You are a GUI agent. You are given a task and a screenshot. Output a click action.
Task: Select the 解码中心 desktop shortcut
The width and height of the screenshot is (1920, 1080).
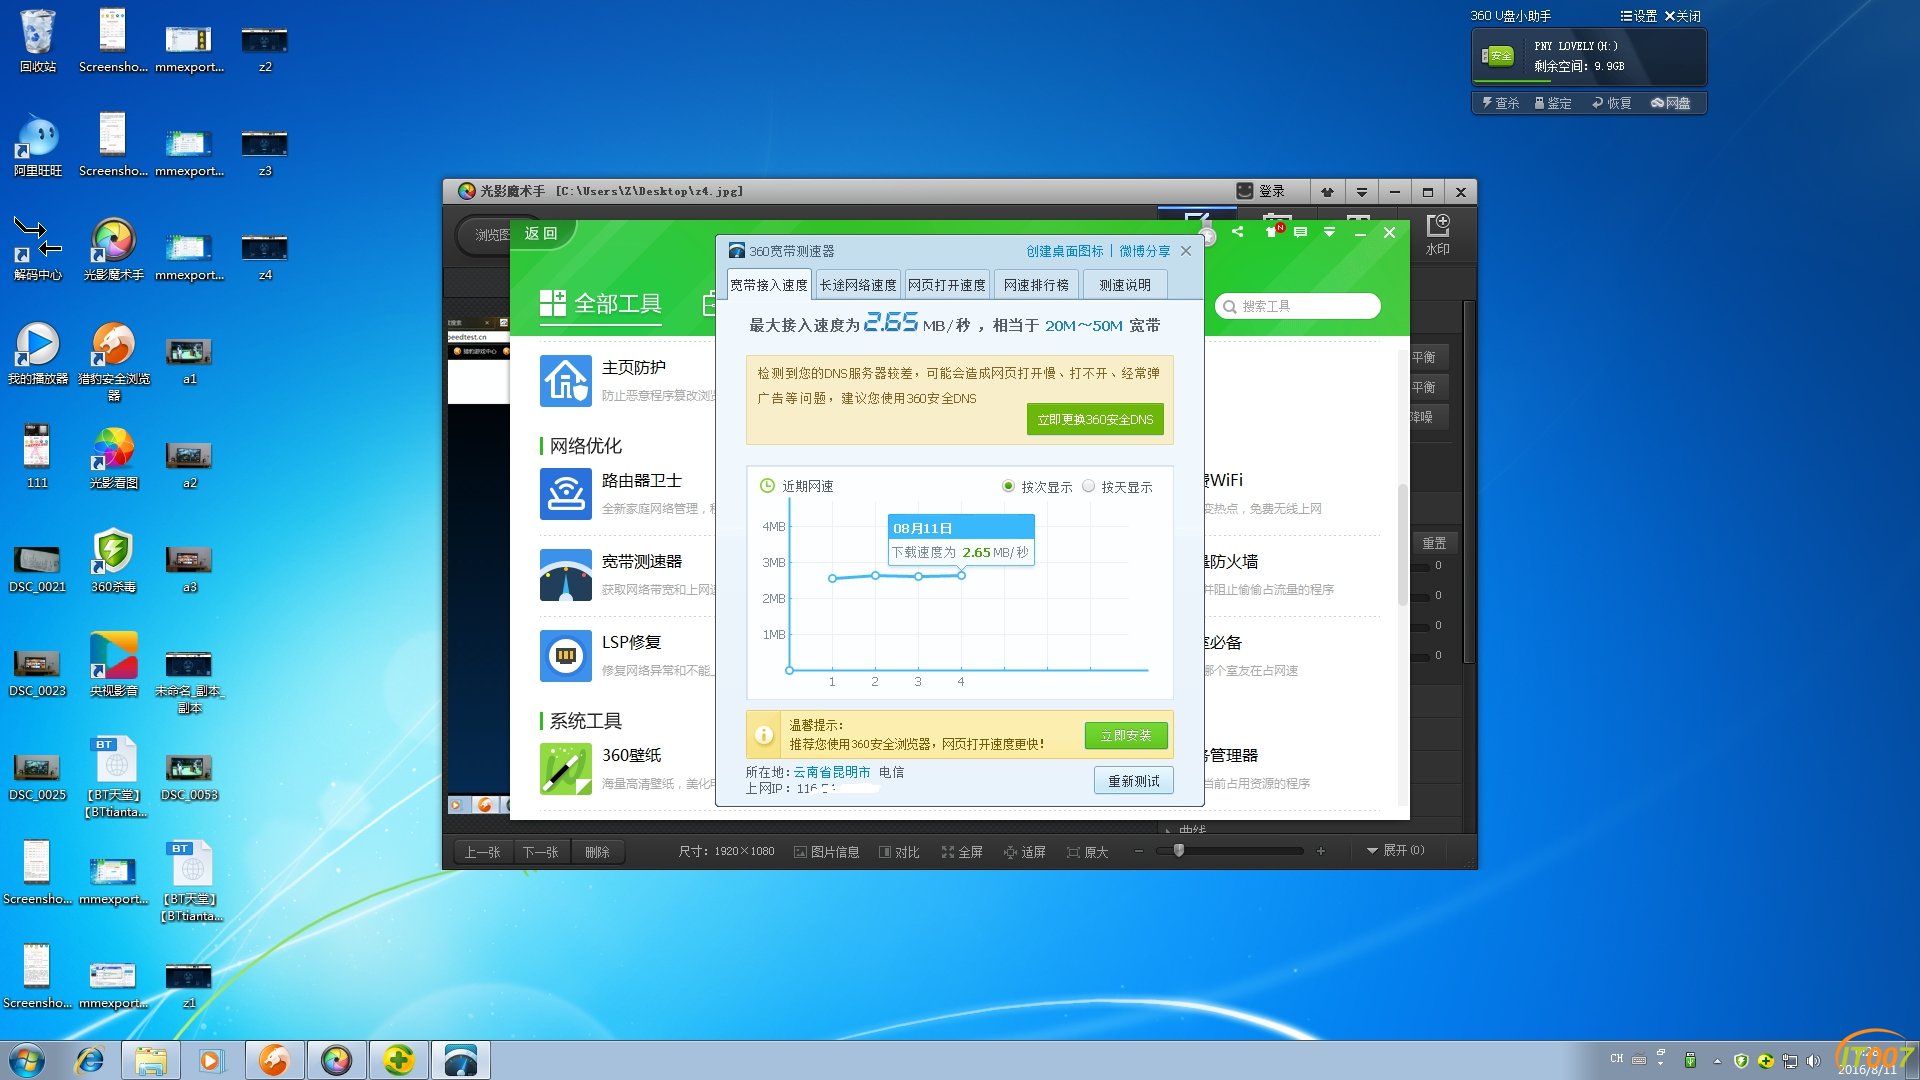(38, 248)
